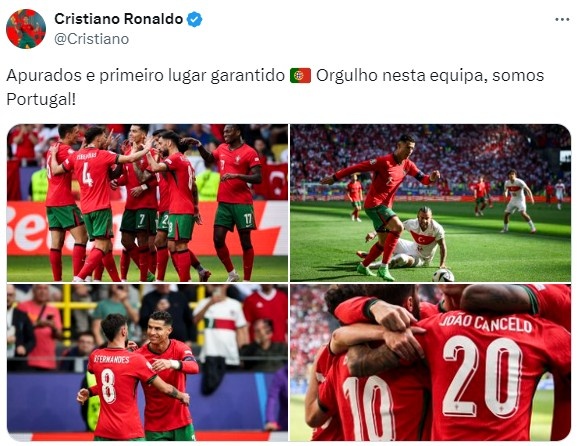Open the João Cancelo number 20 photo
Image resolution: width=578 pixels, height=446 pixels.
coord(431,362)
